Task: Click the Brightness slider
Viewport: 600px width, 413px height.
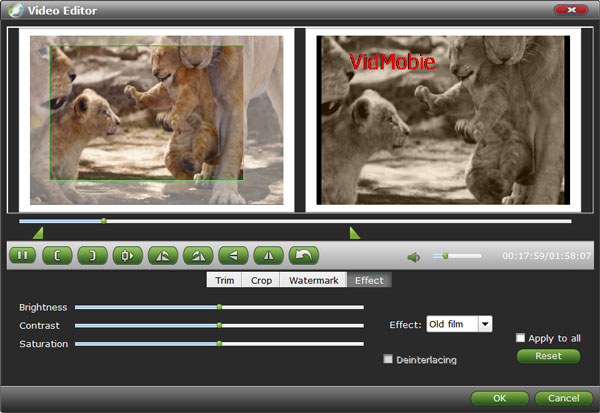Action: pyautogui.click(x=219, y=307)
